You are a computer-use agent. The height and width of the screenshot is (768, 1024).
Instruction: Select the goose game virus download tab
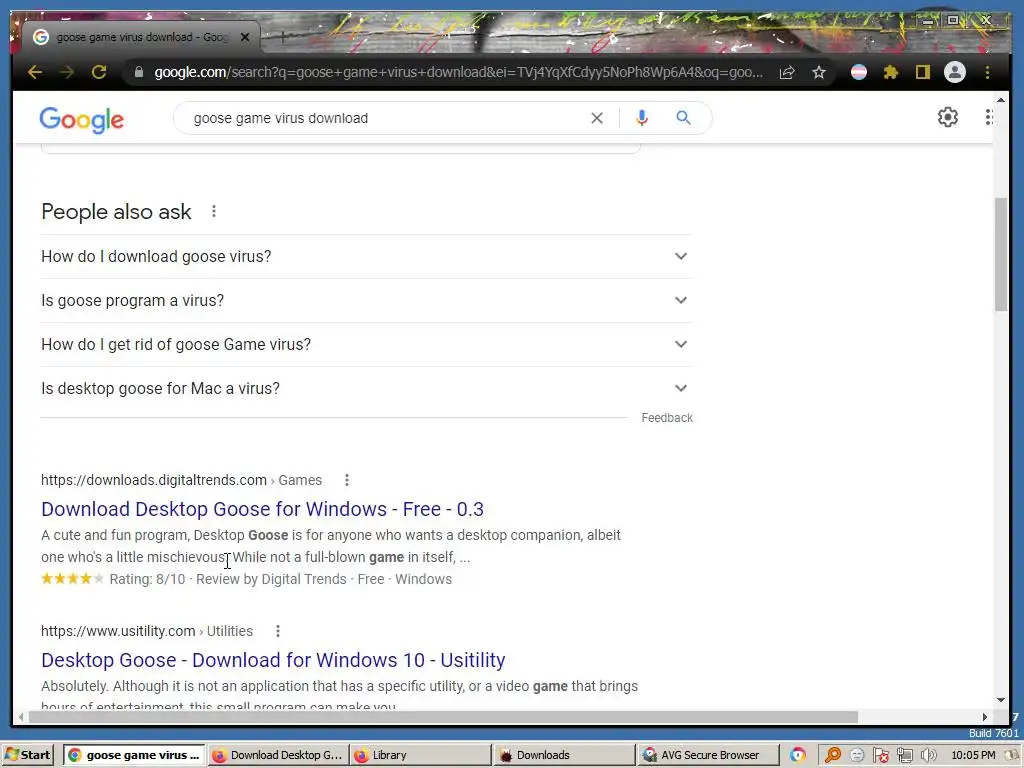coord(142,37)
